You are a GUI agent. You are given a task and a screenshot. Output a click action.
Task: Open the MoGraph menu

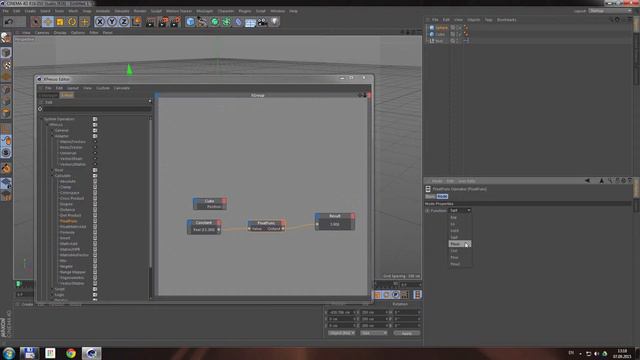pyautogui.click(x=204, y=11)
